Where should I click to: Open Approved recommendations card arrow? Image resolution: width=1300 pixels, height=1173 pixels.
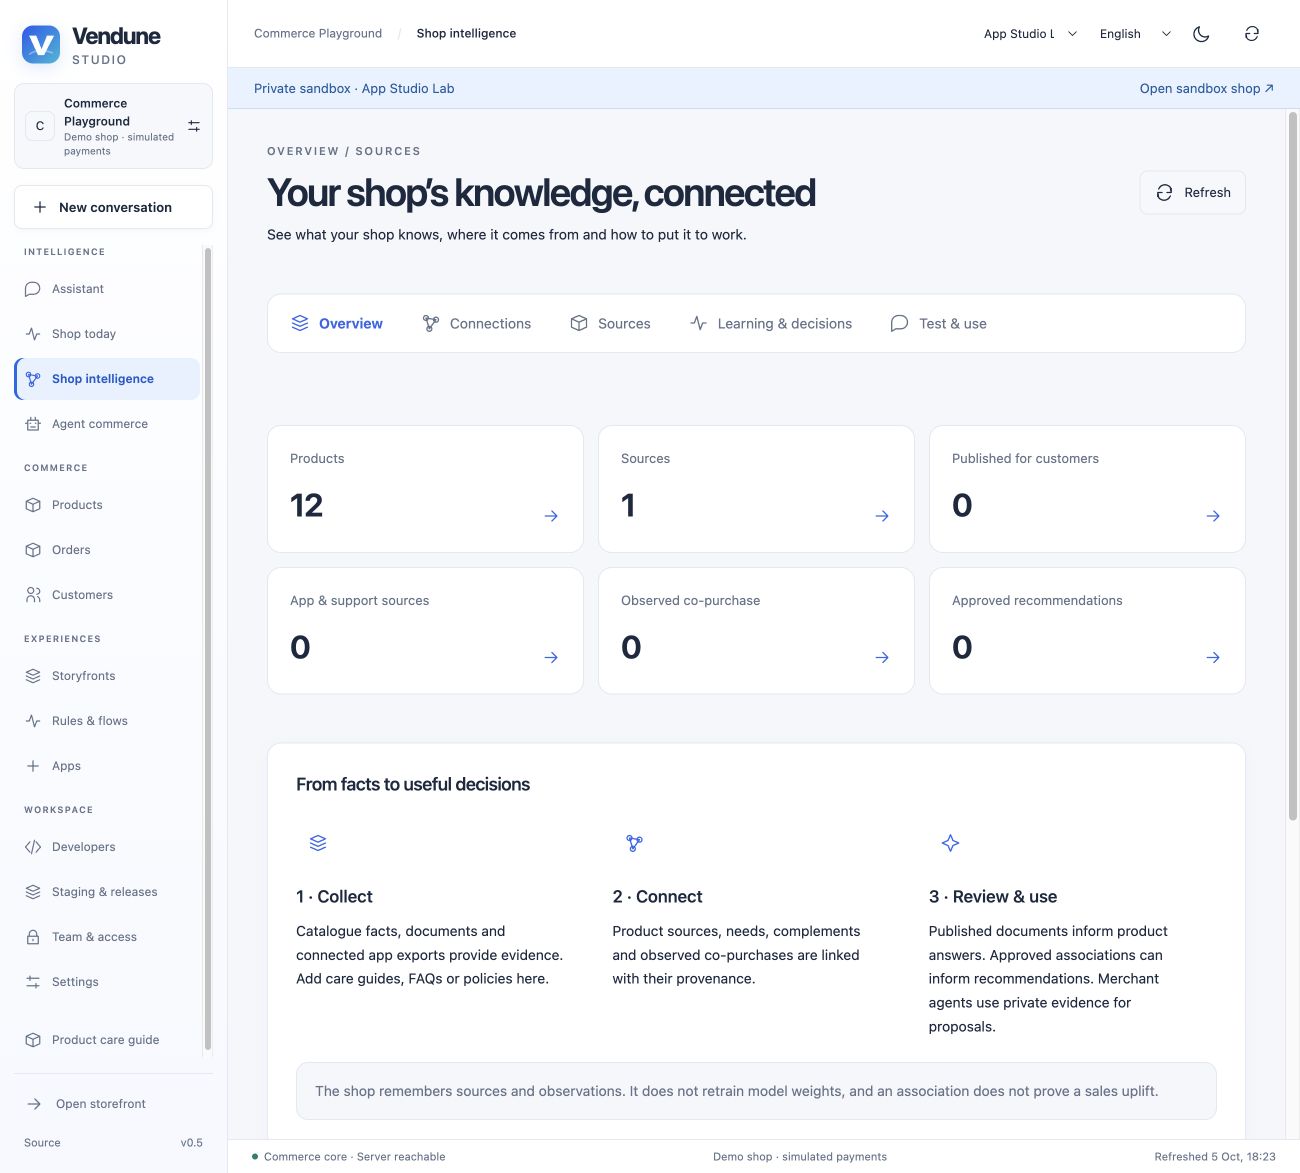(1213, 658)
